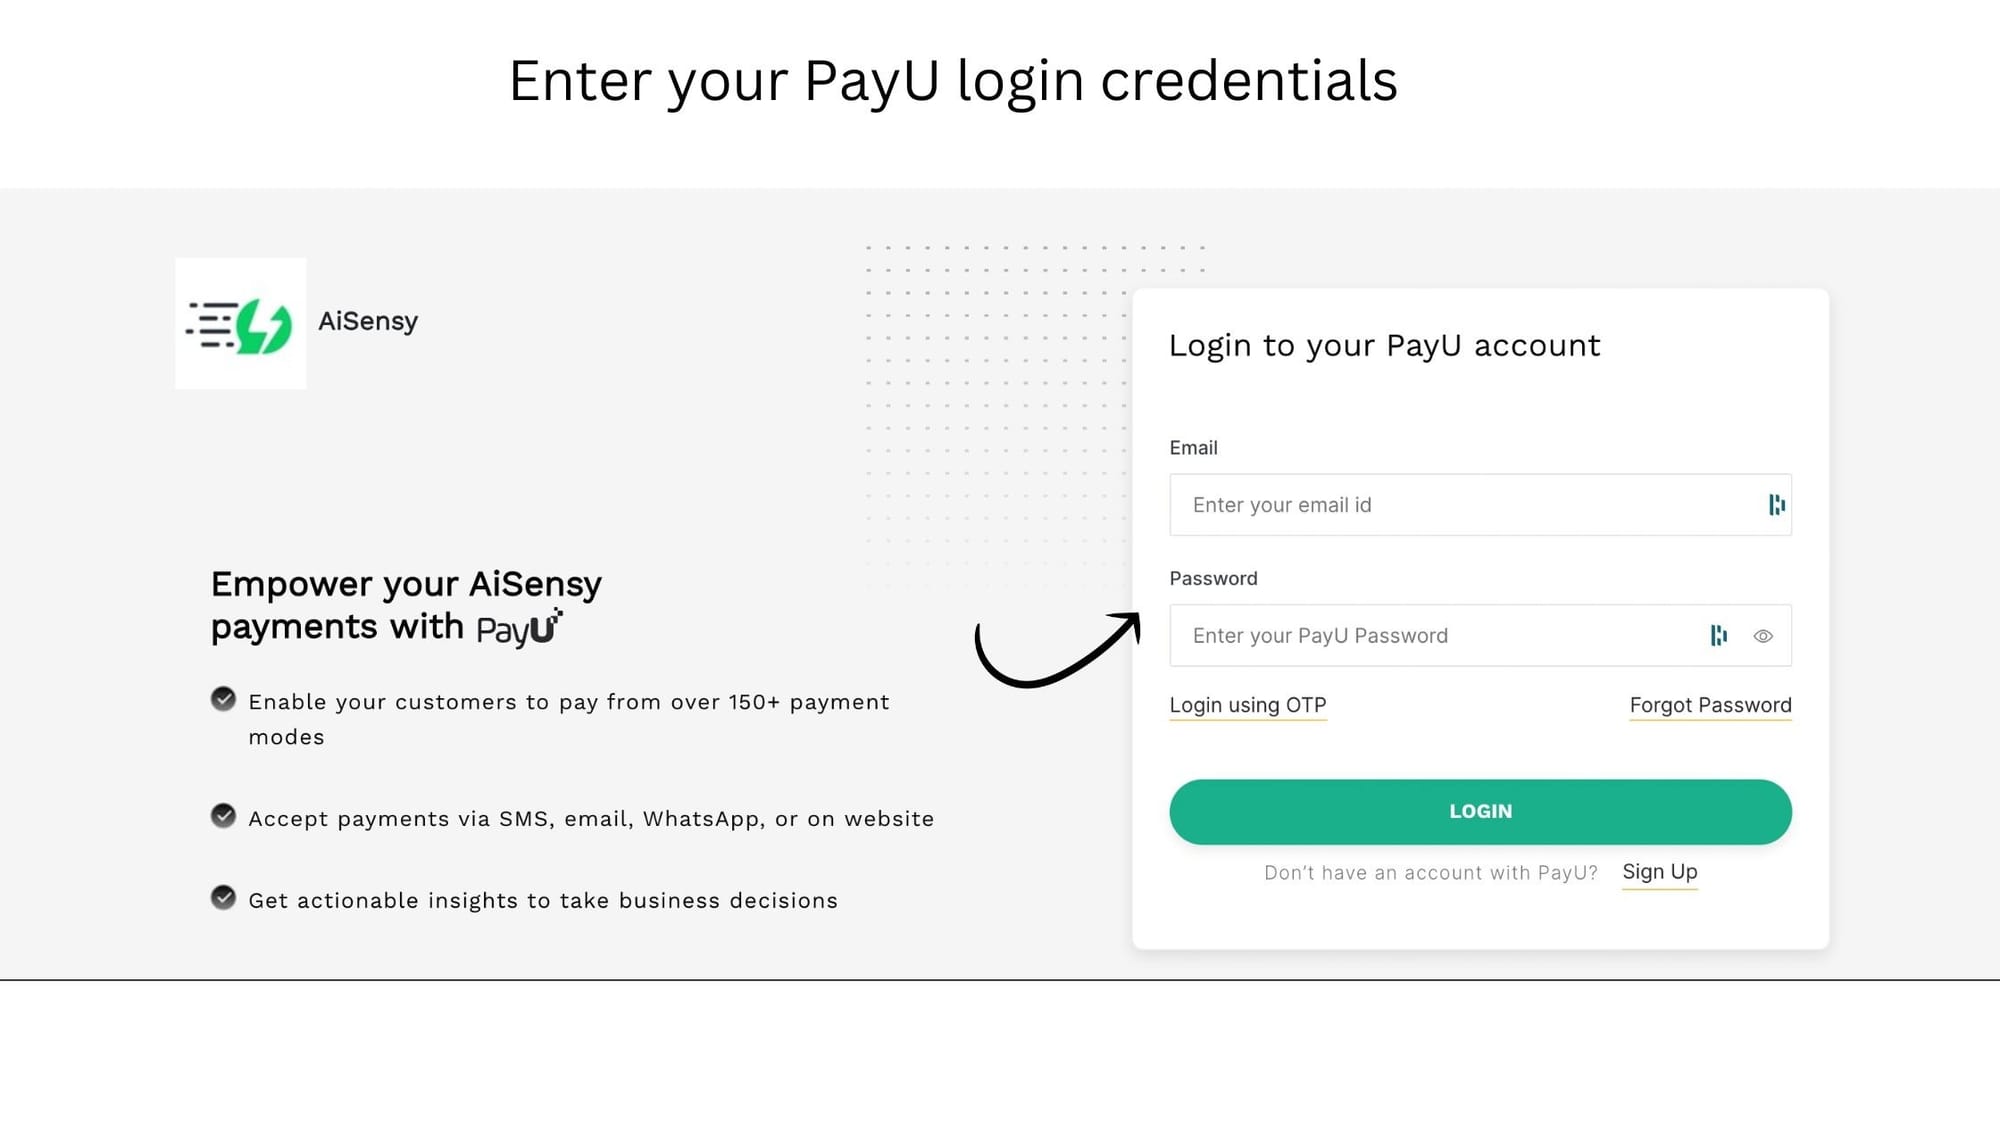2000x1125 pixels.
Task: Click the 'Password' field label
Action: tap(1213, 579)
